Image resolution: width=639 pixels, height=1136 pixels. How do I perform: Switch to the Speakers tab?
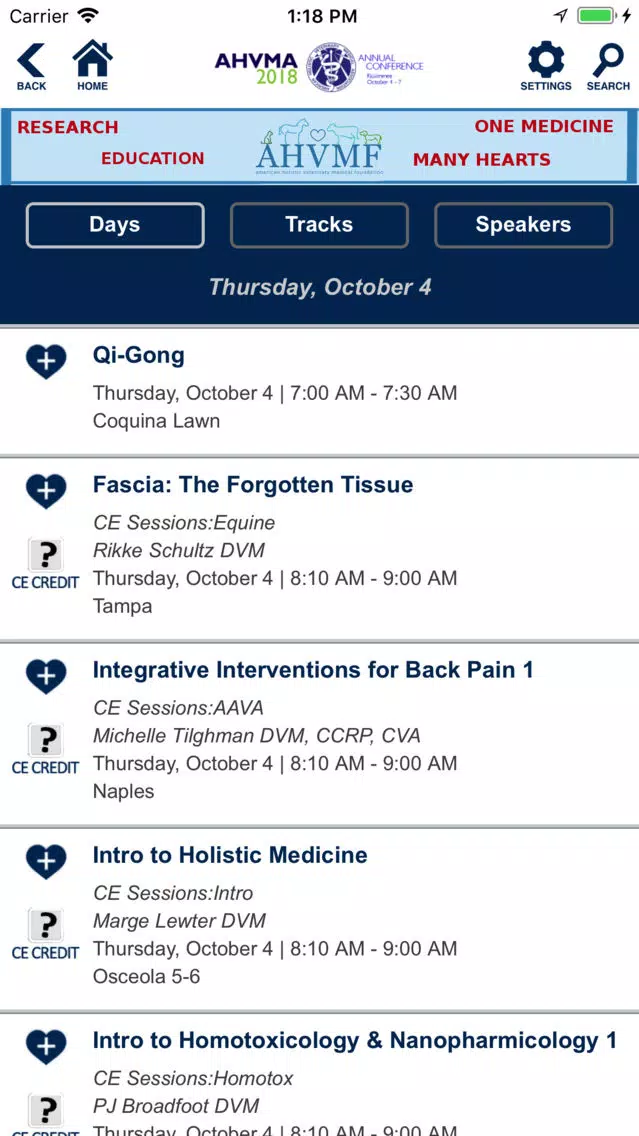pyautogui.click(x=523, y=225)
